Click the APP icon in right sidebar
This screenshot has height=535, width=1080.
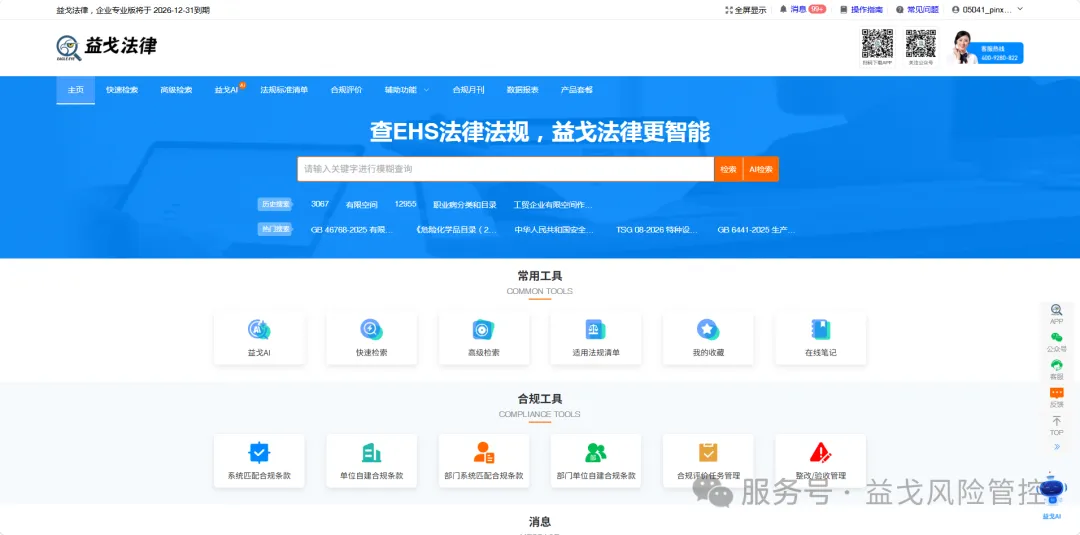click(1056, 310)
